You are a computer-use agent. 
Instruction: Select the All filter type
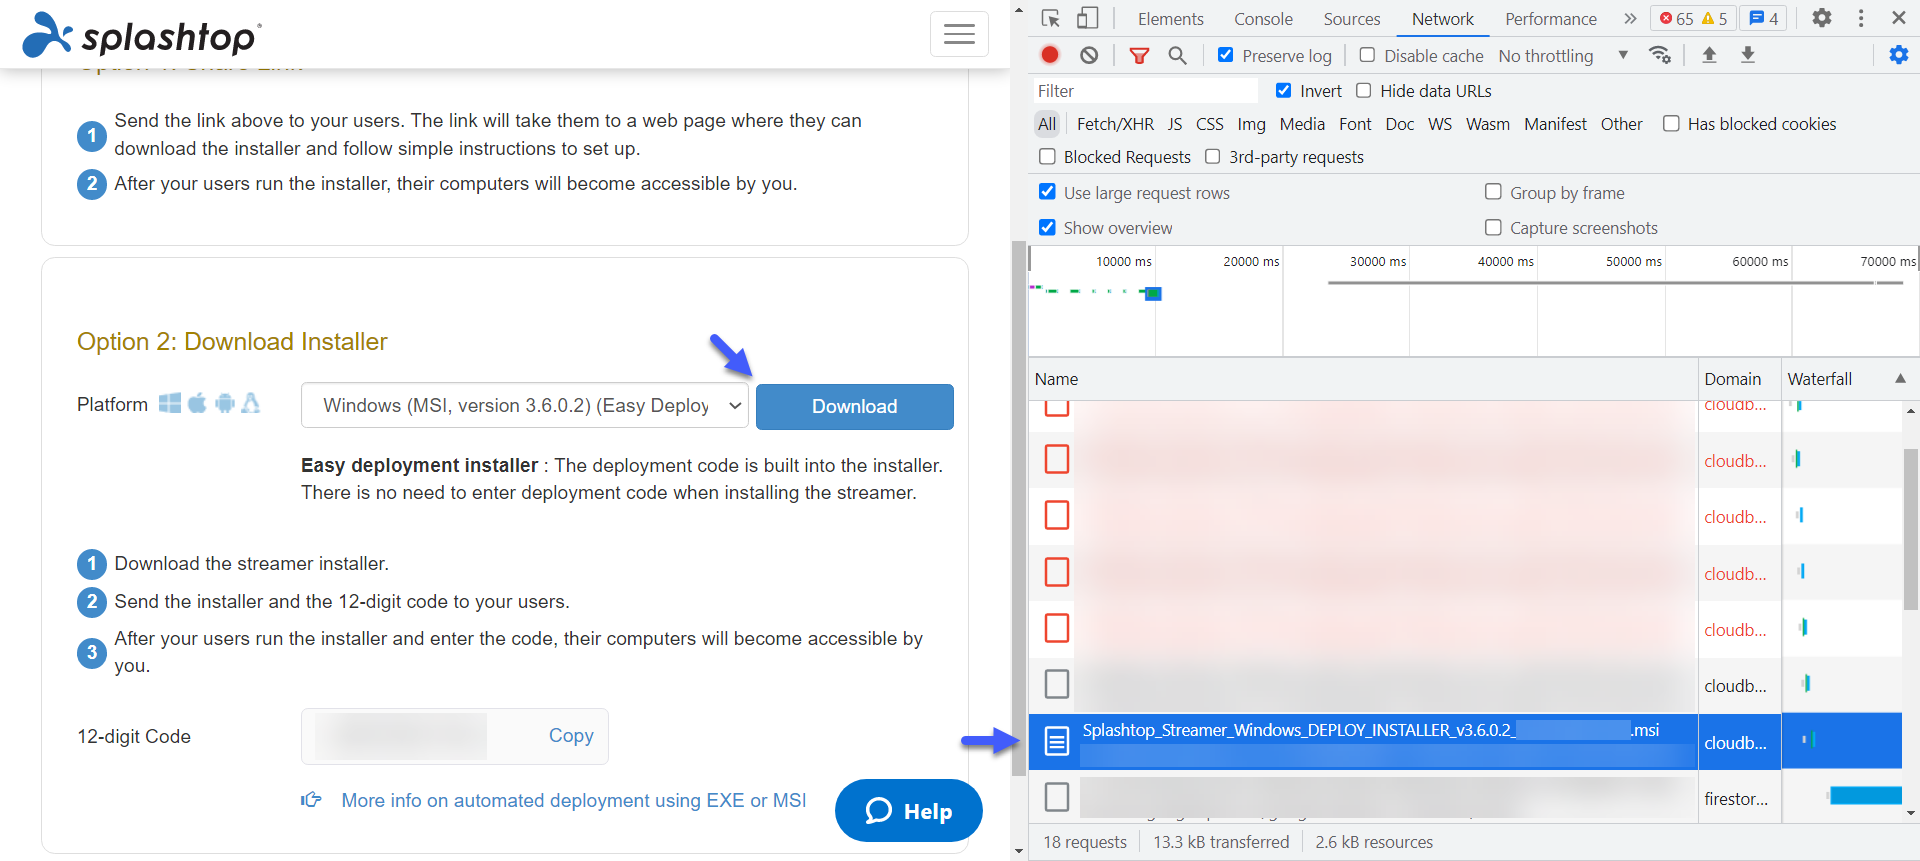click(x=1047, y=124)
